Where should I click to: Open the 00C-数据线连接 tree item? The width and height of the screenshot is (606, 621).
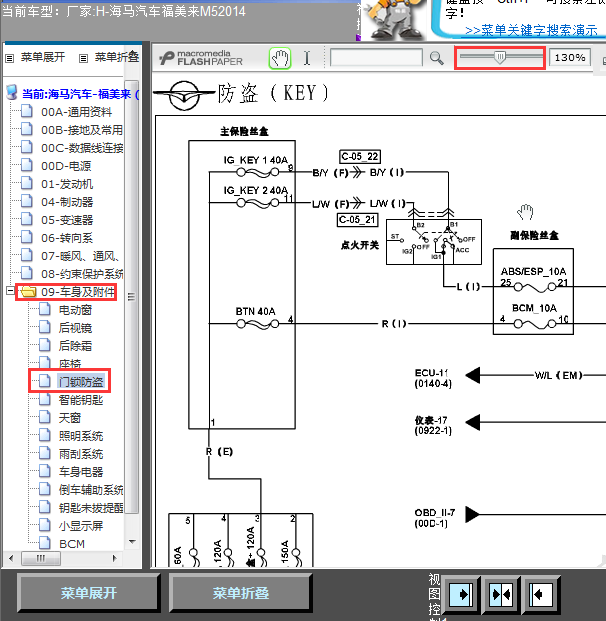(82, 148)
